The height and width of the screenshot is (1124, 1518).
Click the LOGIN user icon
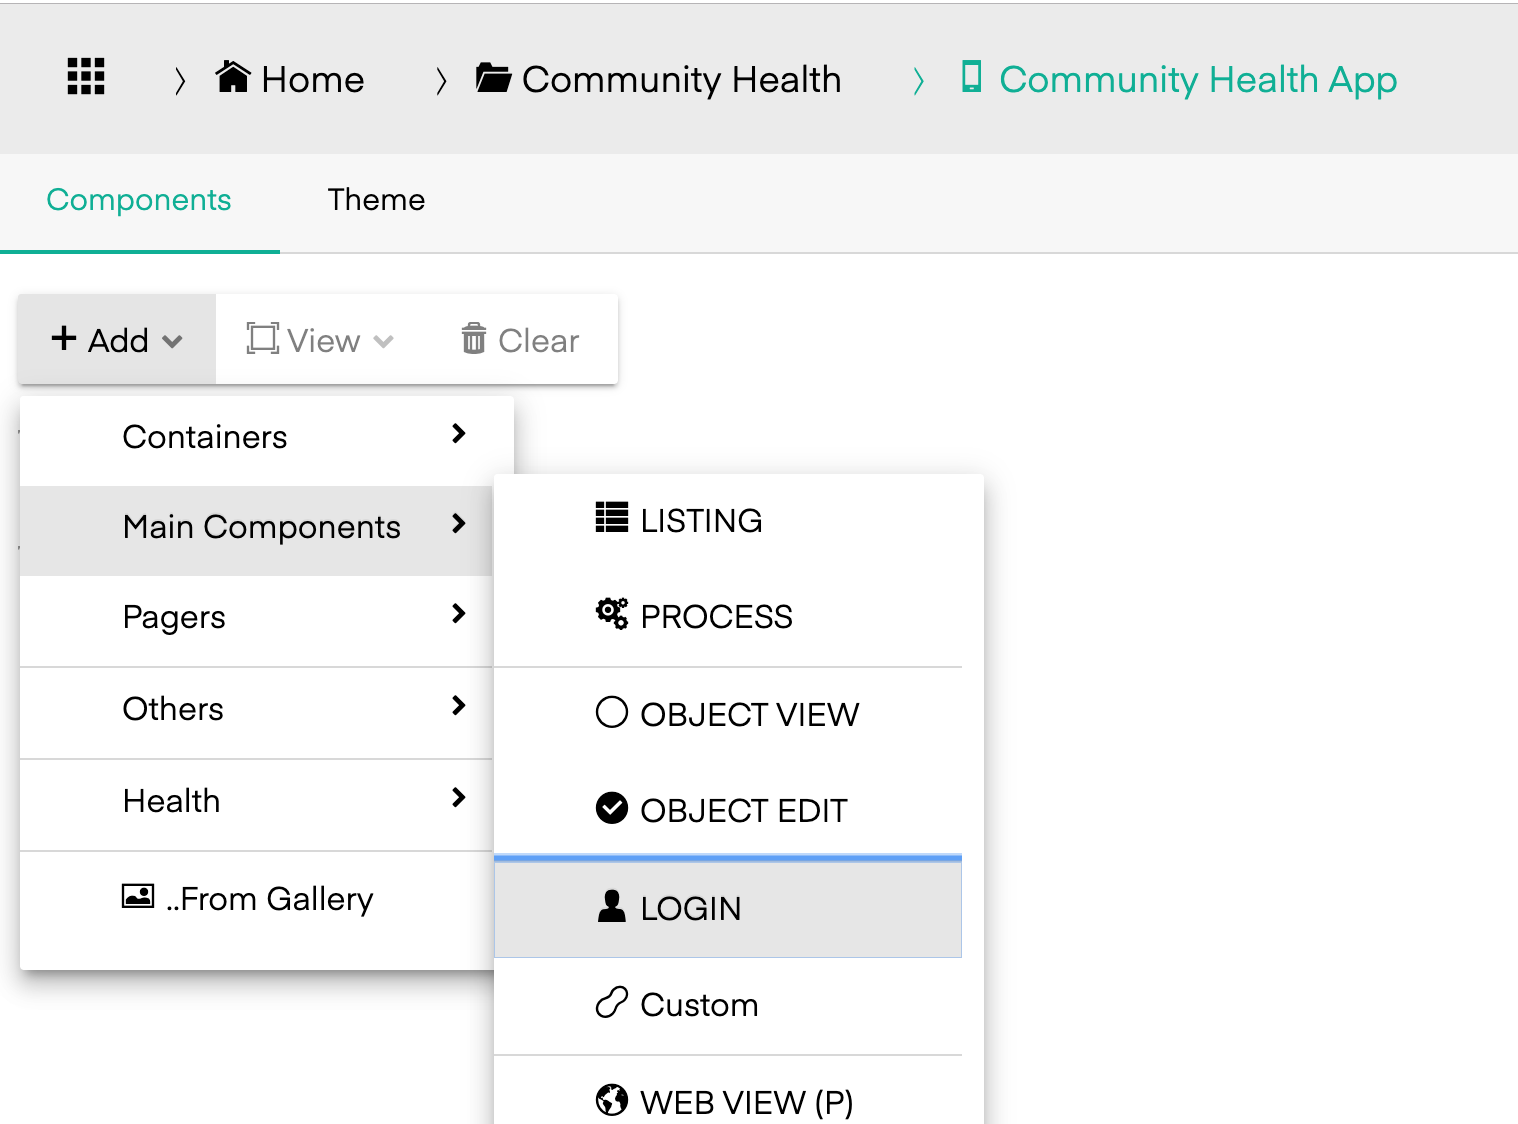611,906
